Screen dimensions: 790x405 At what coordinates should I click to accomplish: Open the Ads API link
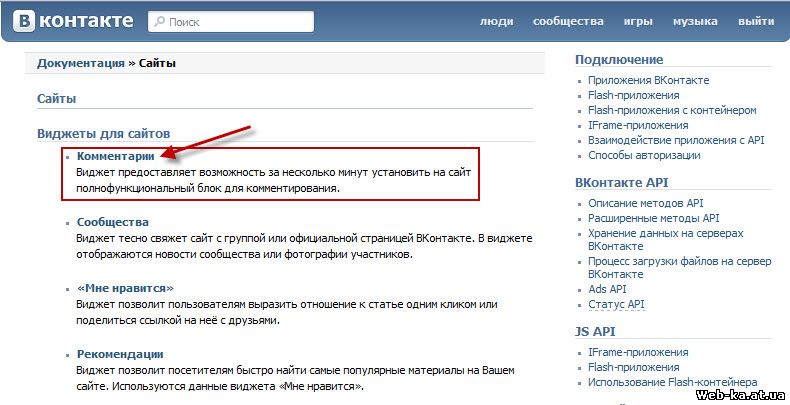pos(607,289)
